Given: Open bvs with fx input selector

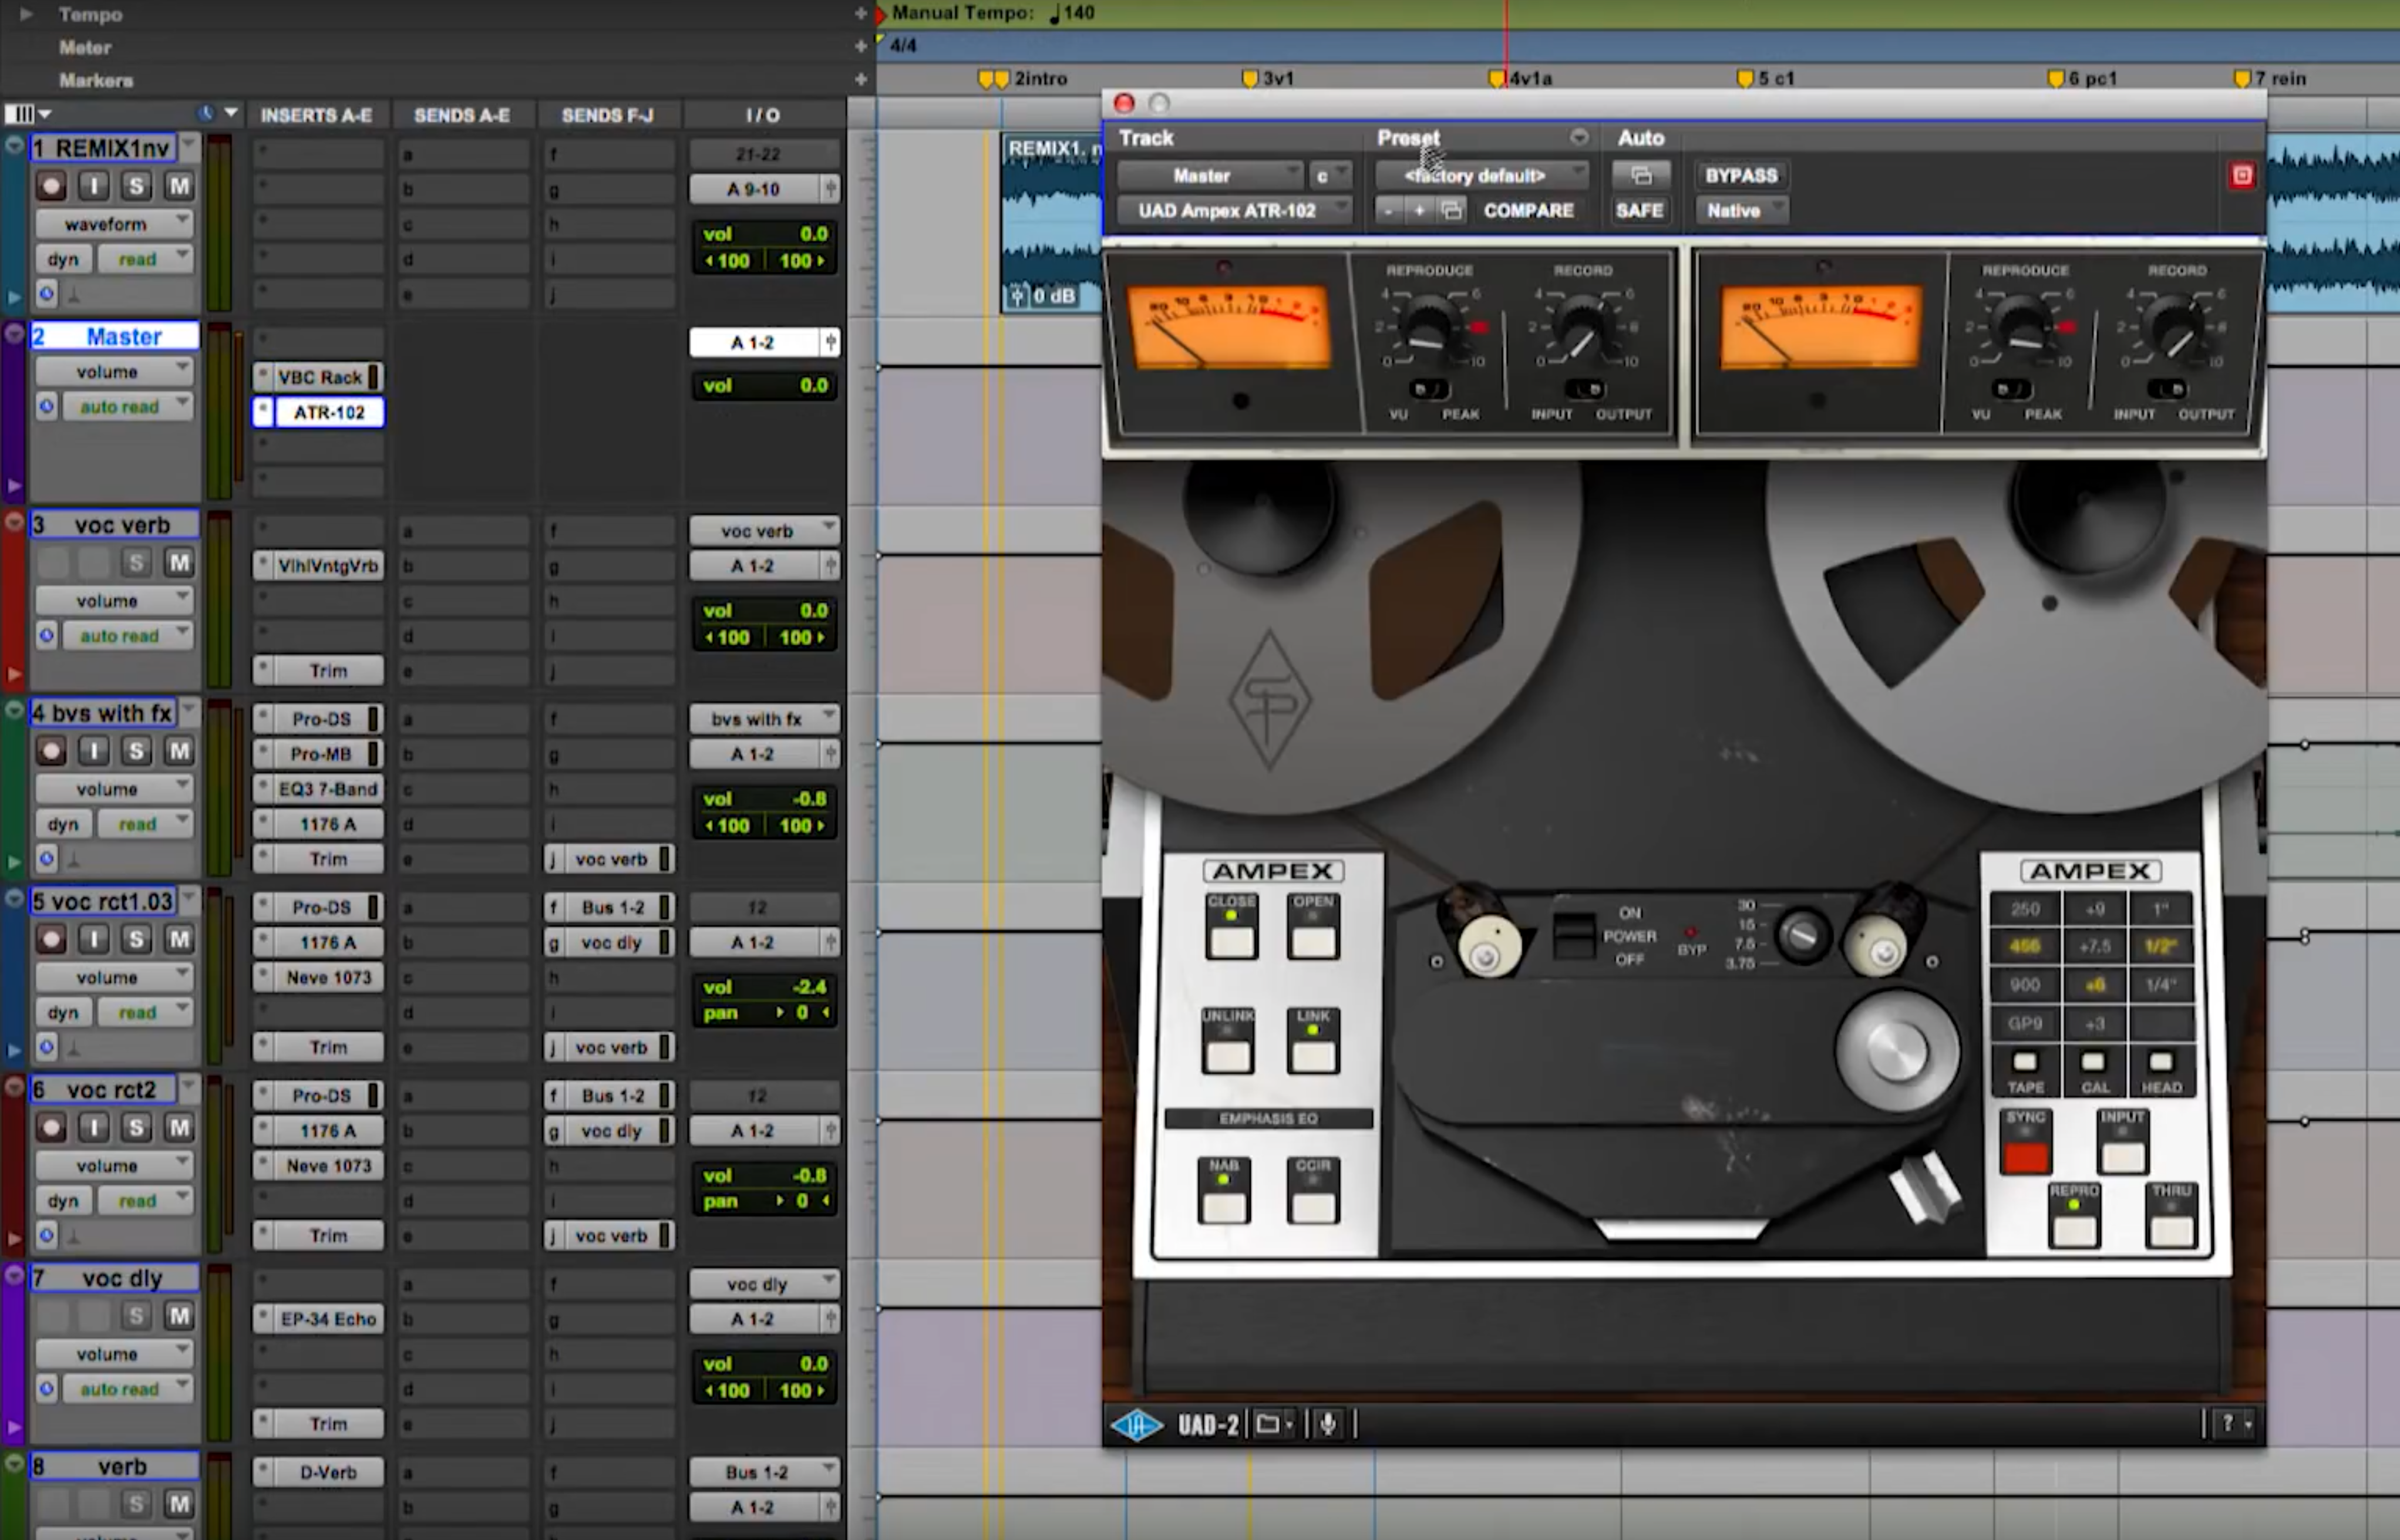Looking at the screenshot, I should pyautogui.click(x=764, y=718).
